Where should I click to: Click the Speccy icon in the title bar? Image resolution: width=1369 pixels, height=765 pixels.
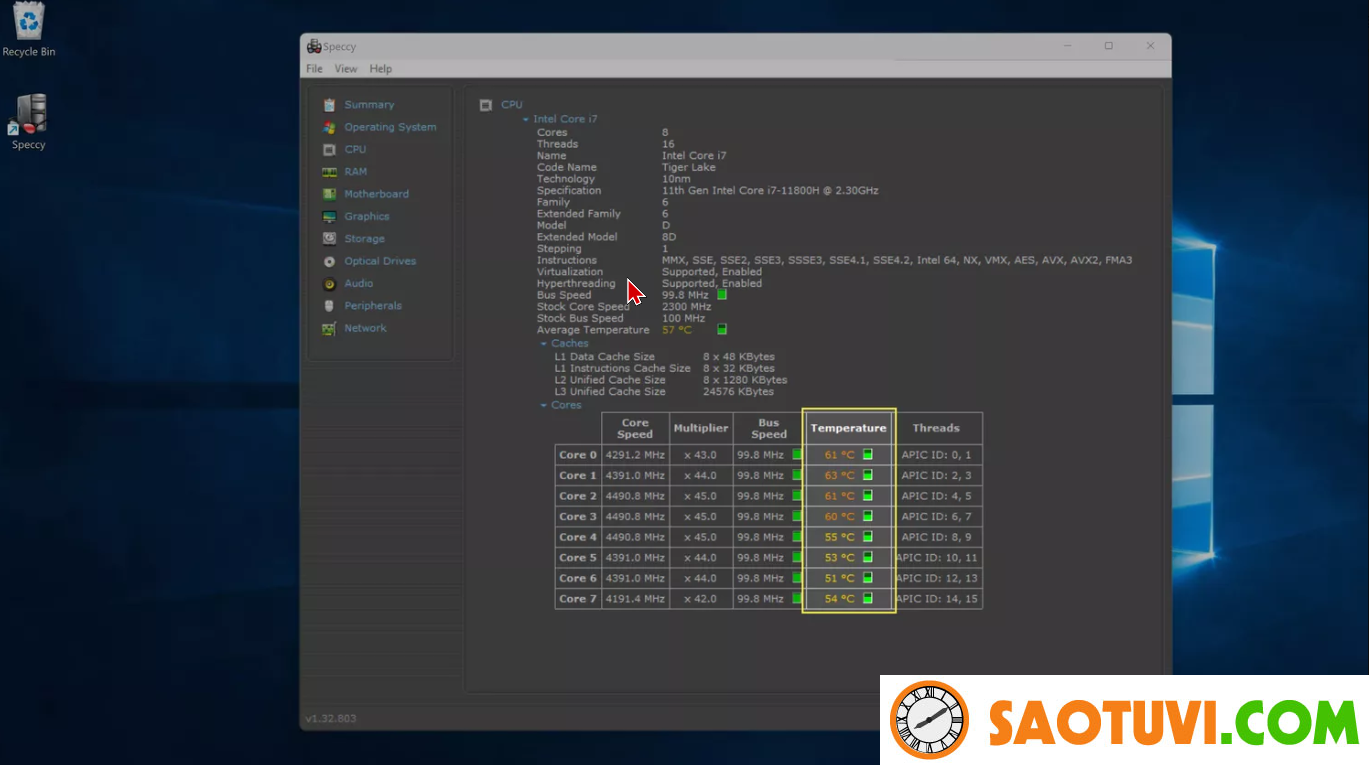(x=314, y=46)
